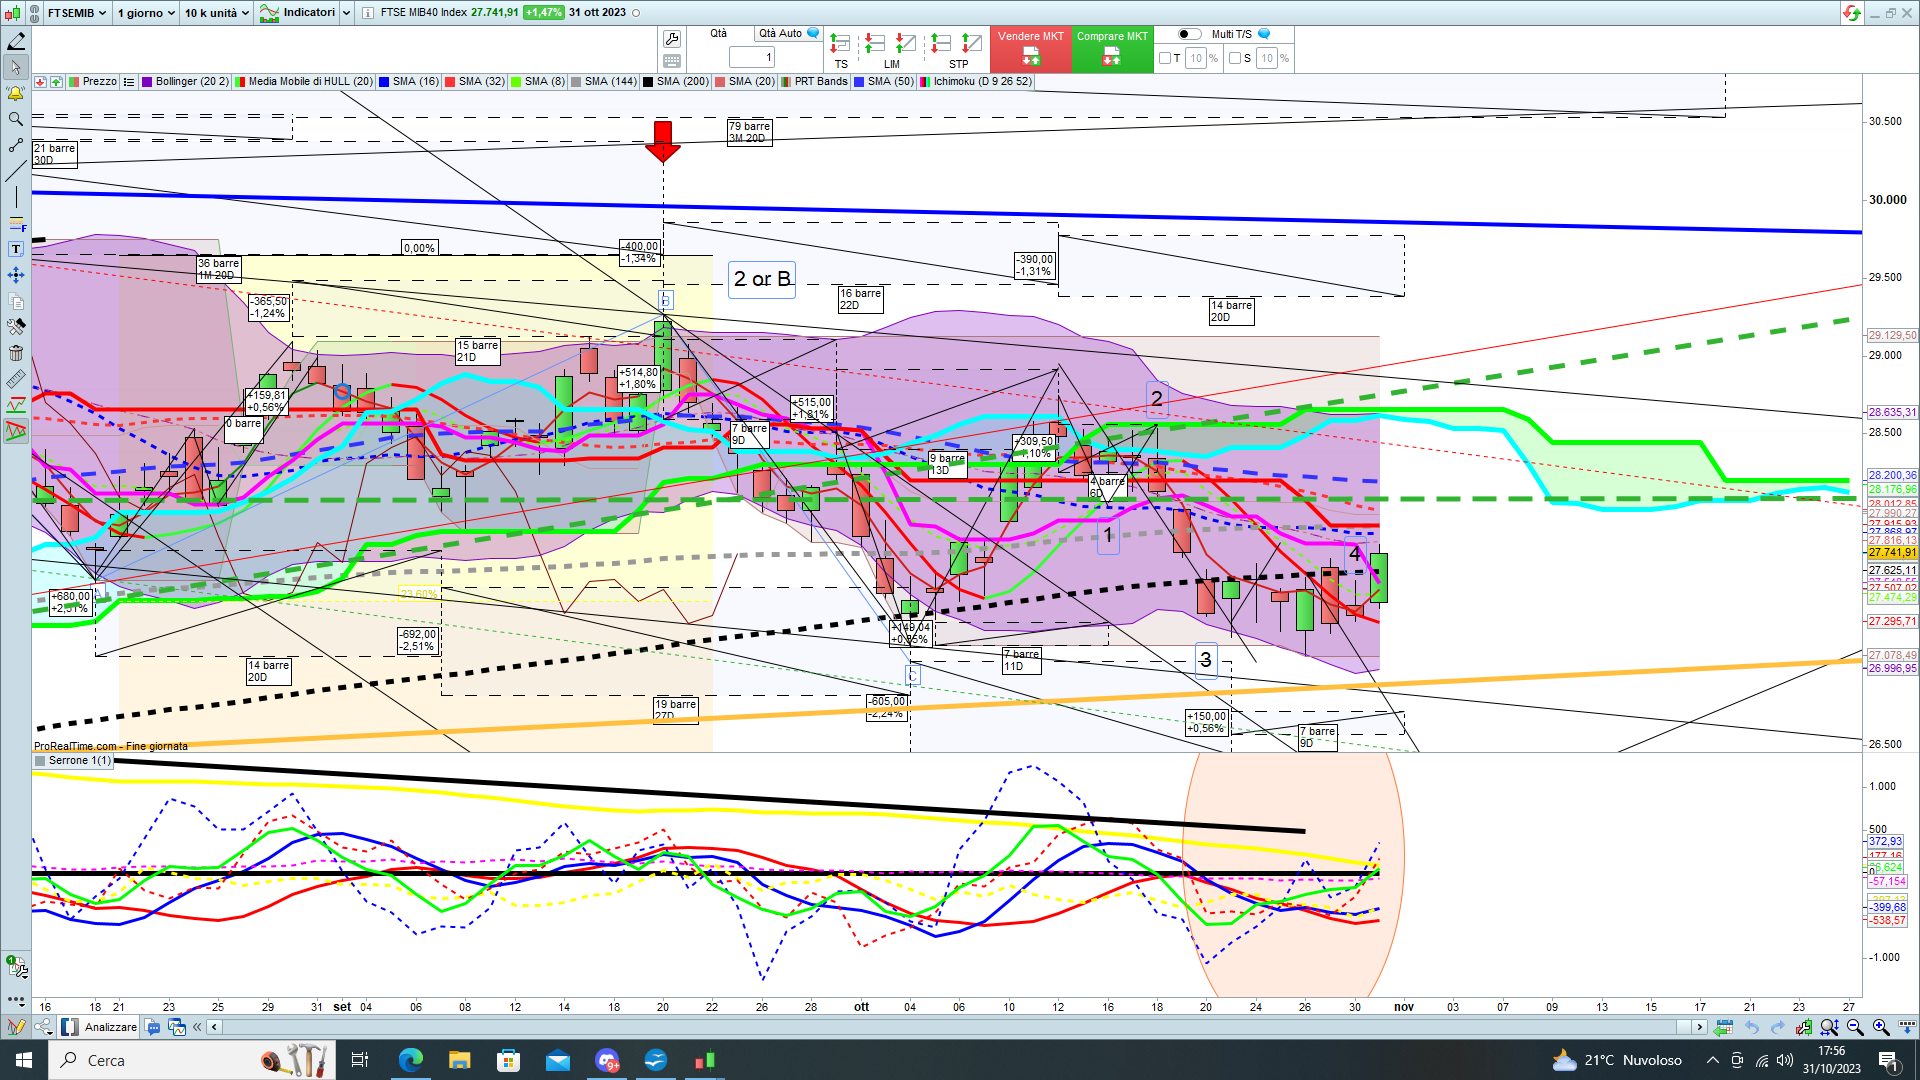
Task: Open the chart link chain icon
Action: click(x=32, y=13)
